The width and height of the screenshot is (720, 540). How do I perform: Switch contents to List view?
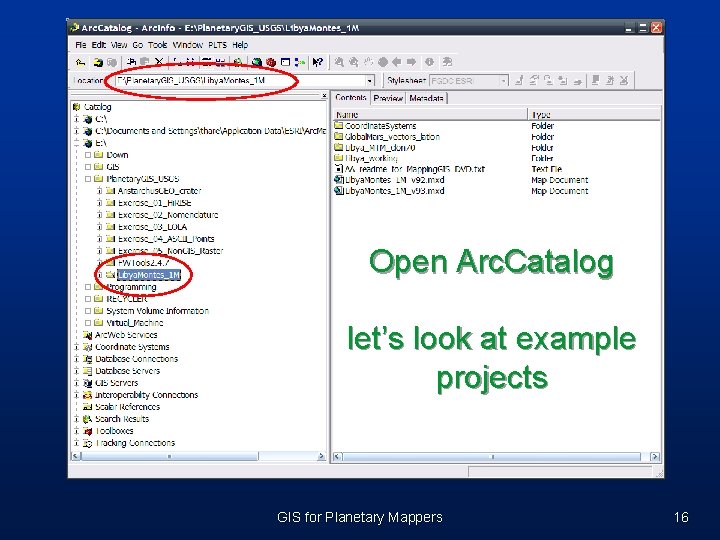pos(191,62)
